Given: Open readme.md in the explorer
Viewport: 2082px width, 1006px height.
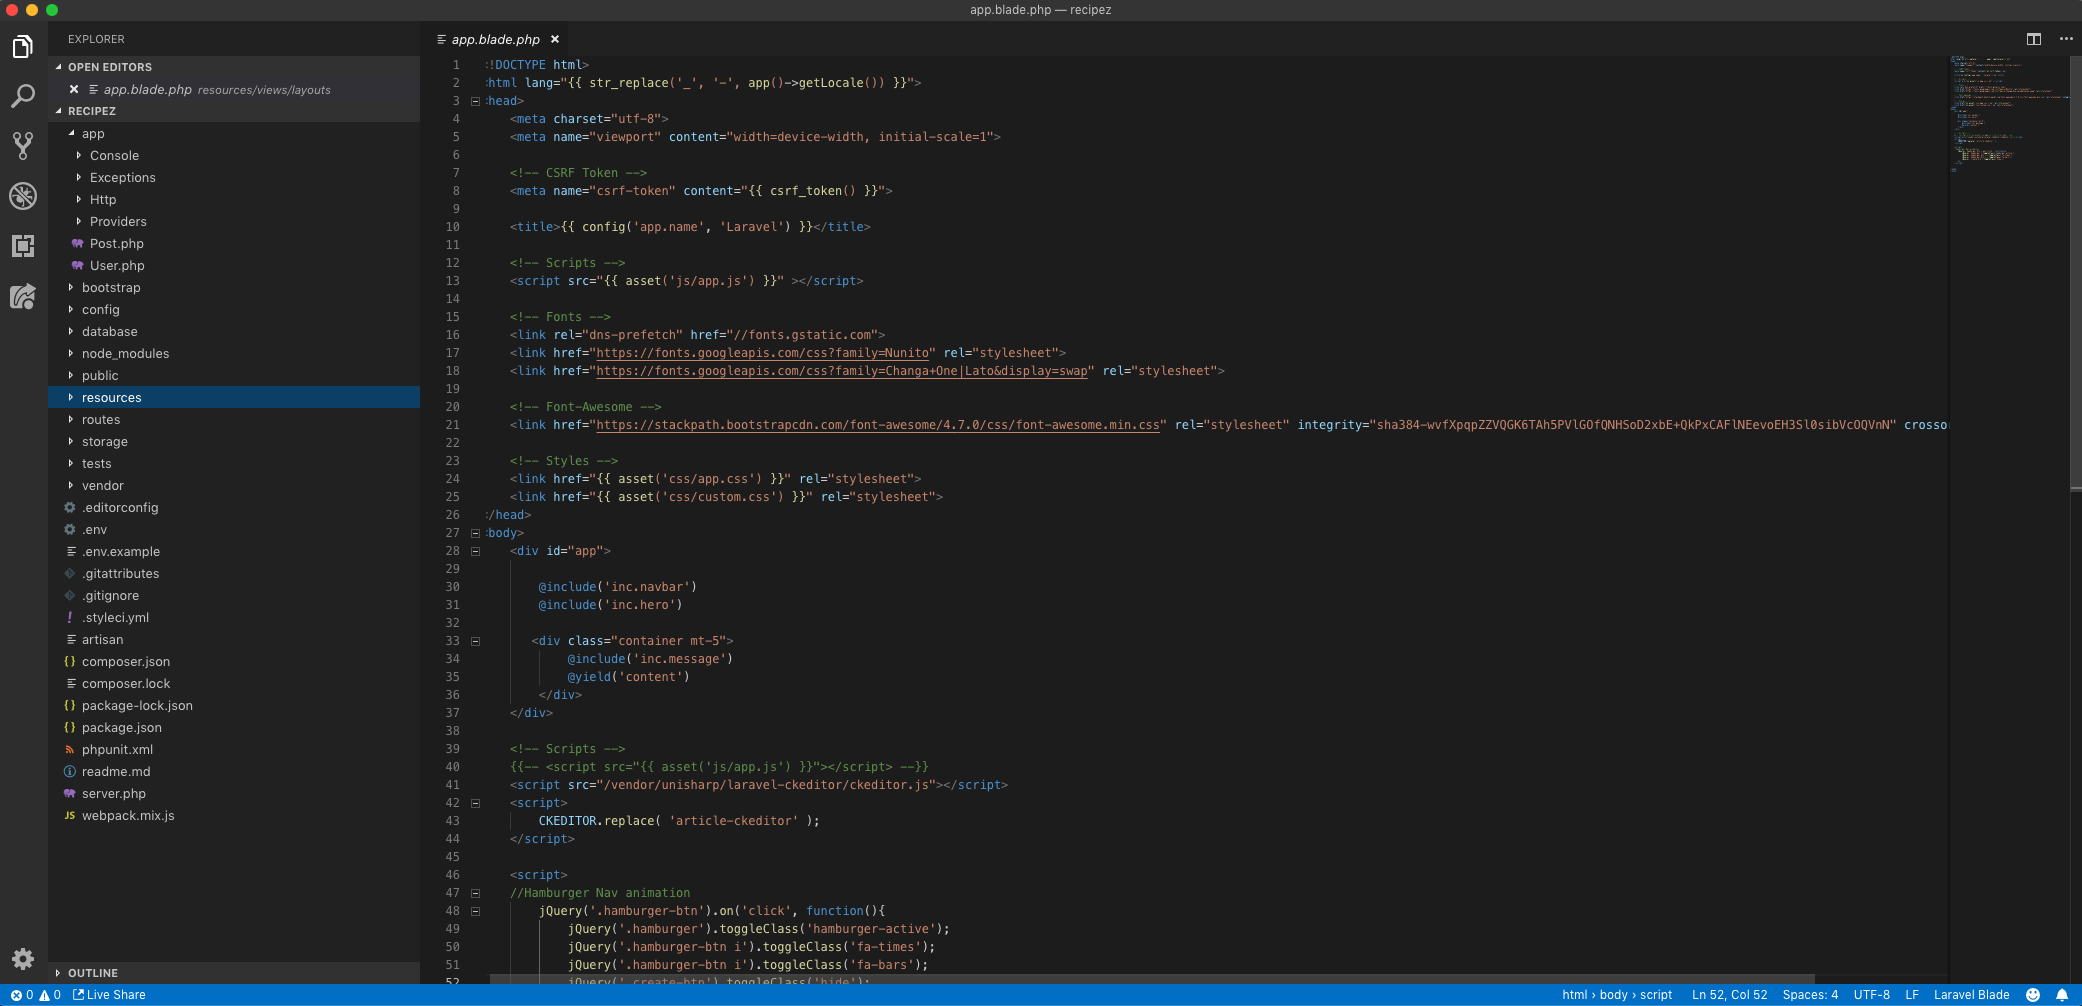Looking at the screenshot, I should tap(234, 771).
